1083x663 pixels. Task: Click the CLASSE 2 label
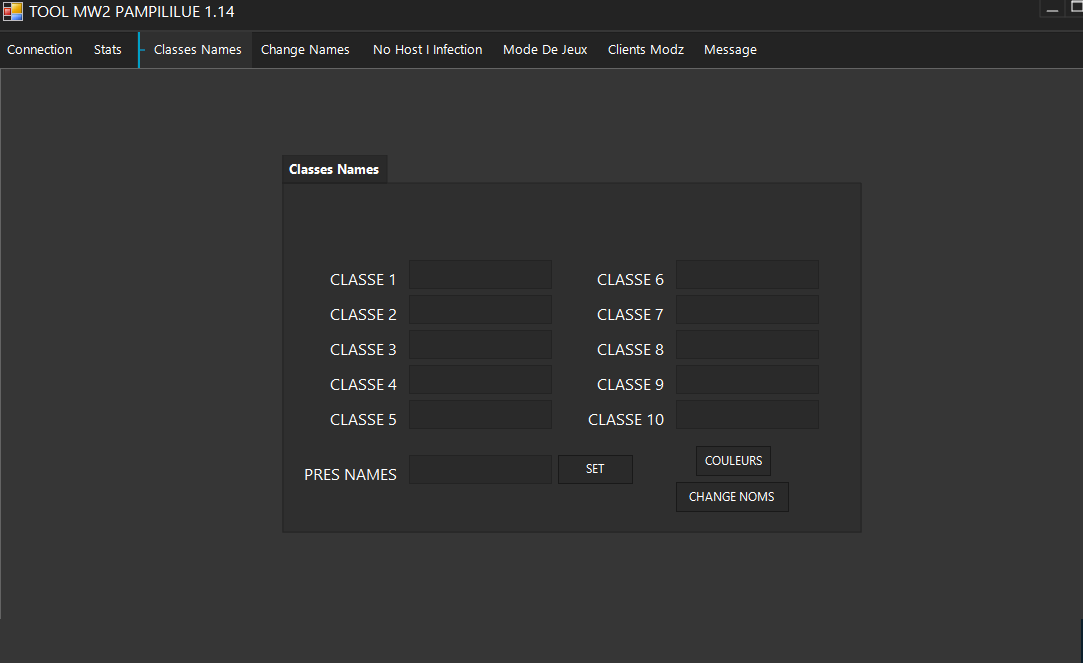point(363,315)
